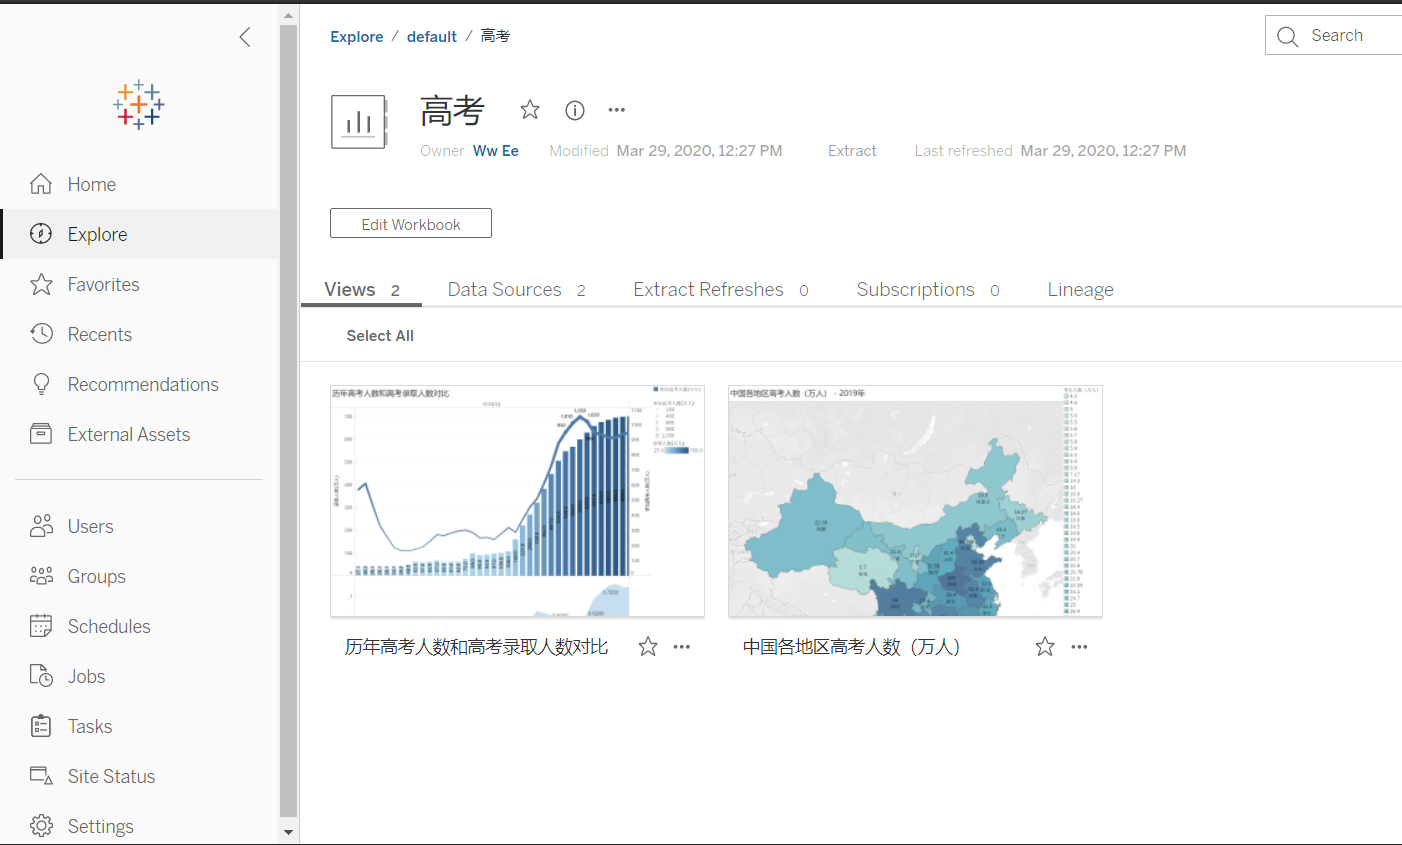
Task: Open the actions menu for the map view
Action: (1079, 646)
